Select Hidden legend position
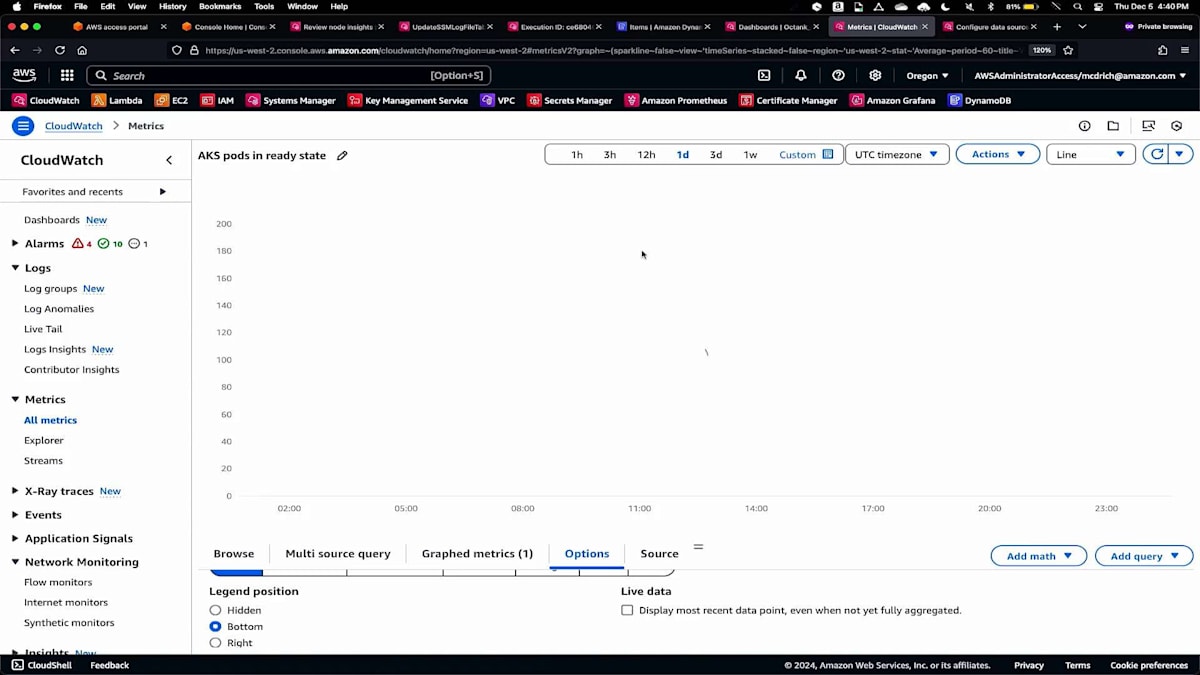This screenshot has width=1200, height=675. tap(215, 610)
